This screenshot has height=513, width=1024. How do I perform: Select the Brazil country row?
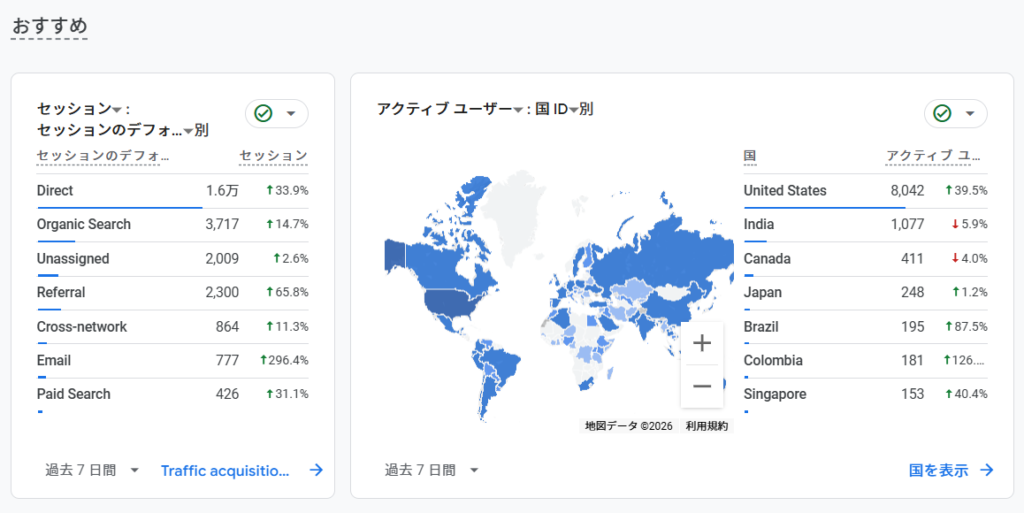click(x=865, y=327)
